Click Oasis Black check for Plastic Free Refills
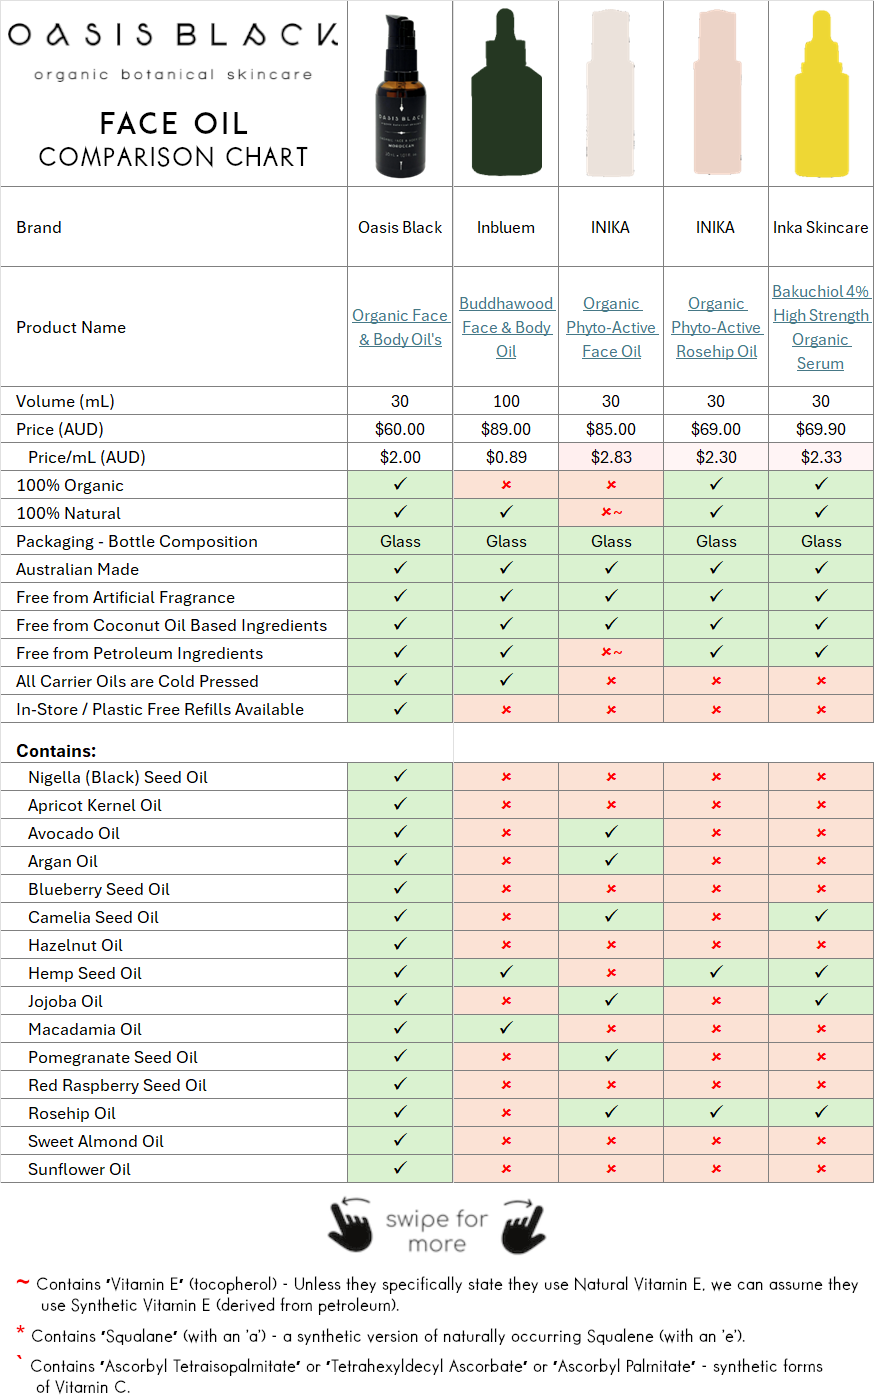 (x=400, y=708)
